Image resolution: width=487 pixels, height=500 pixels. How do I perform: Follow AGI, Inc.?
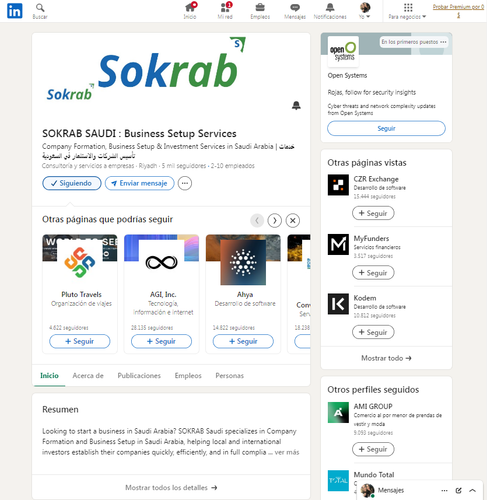161,341
